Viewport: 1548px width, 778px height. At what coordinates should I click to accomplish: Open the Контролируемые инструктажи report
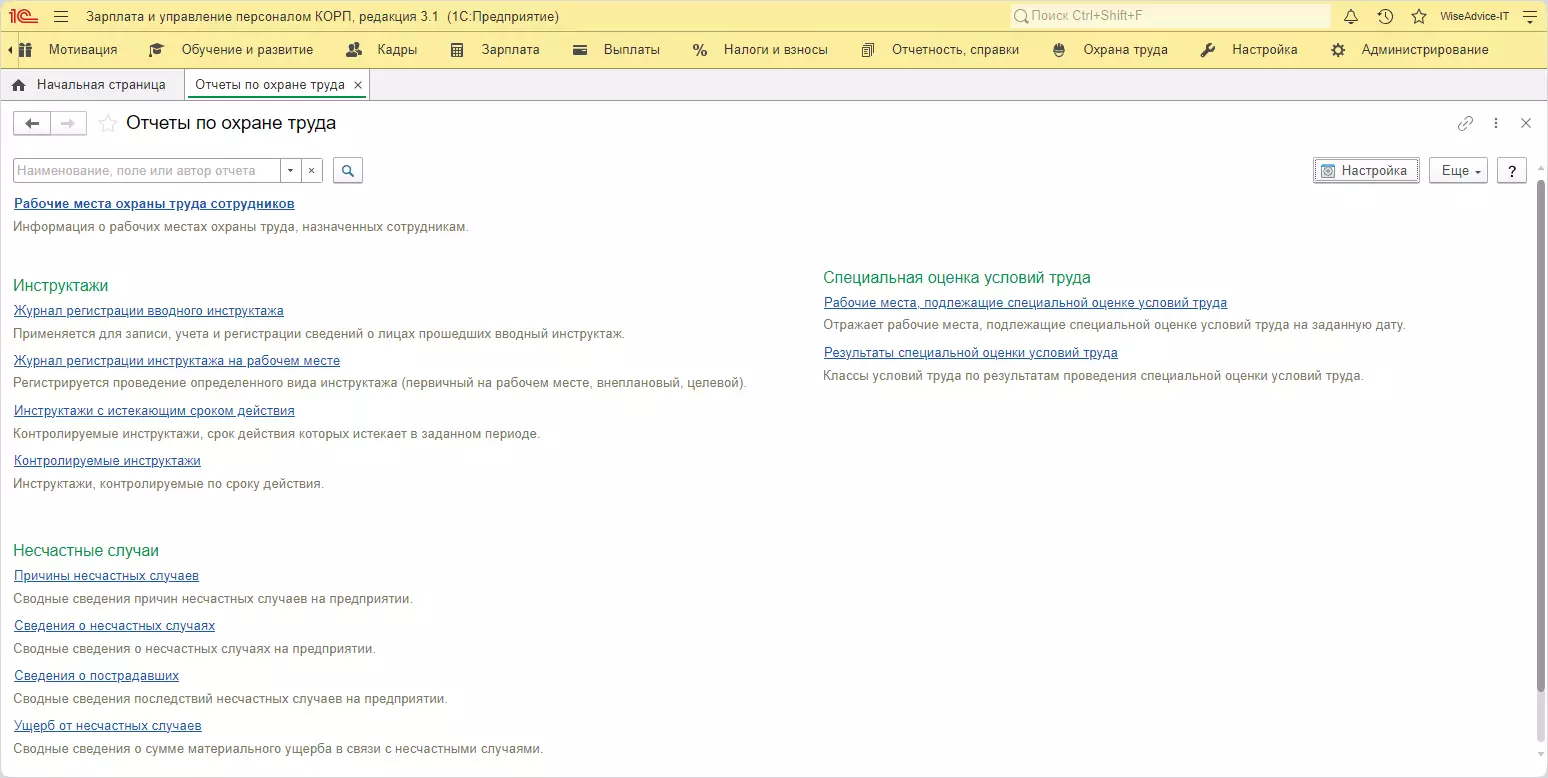[107, 460]
